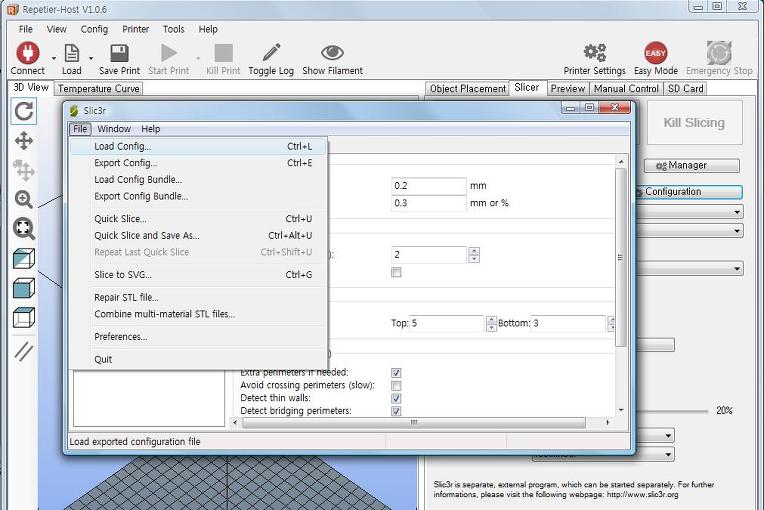Image resolution: width=764 pixels, height=510 pixels.
Task: Select the move object tool
Action: point(23,170)
